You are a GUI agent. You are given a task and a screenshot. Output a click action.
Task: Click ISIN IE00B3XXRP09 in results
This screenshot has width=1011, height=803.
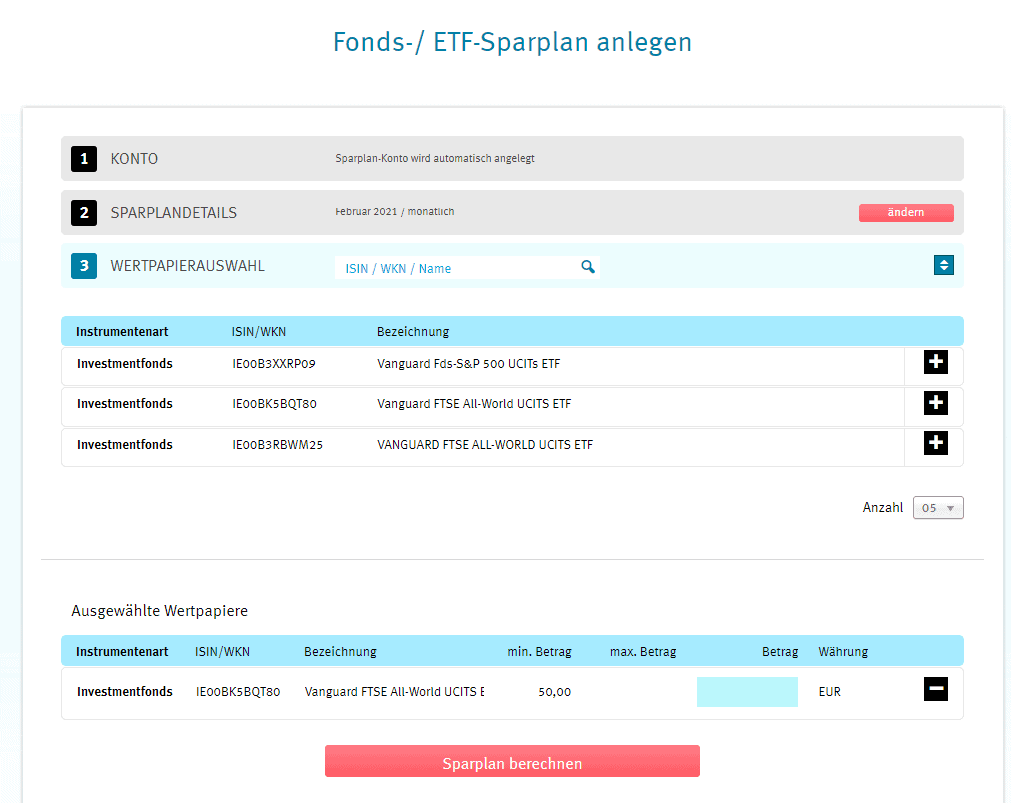pos(274,364)
